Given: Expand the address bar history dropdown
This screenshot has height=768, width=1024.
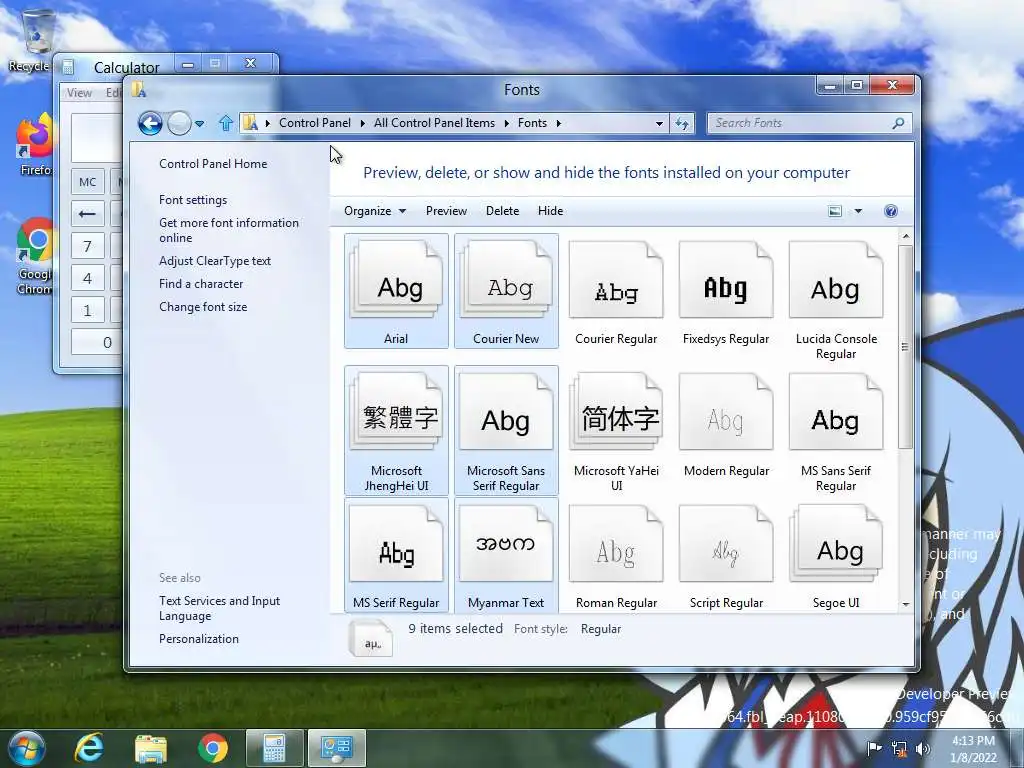Looking at the screenshot, I should click(x=659, y=123).
